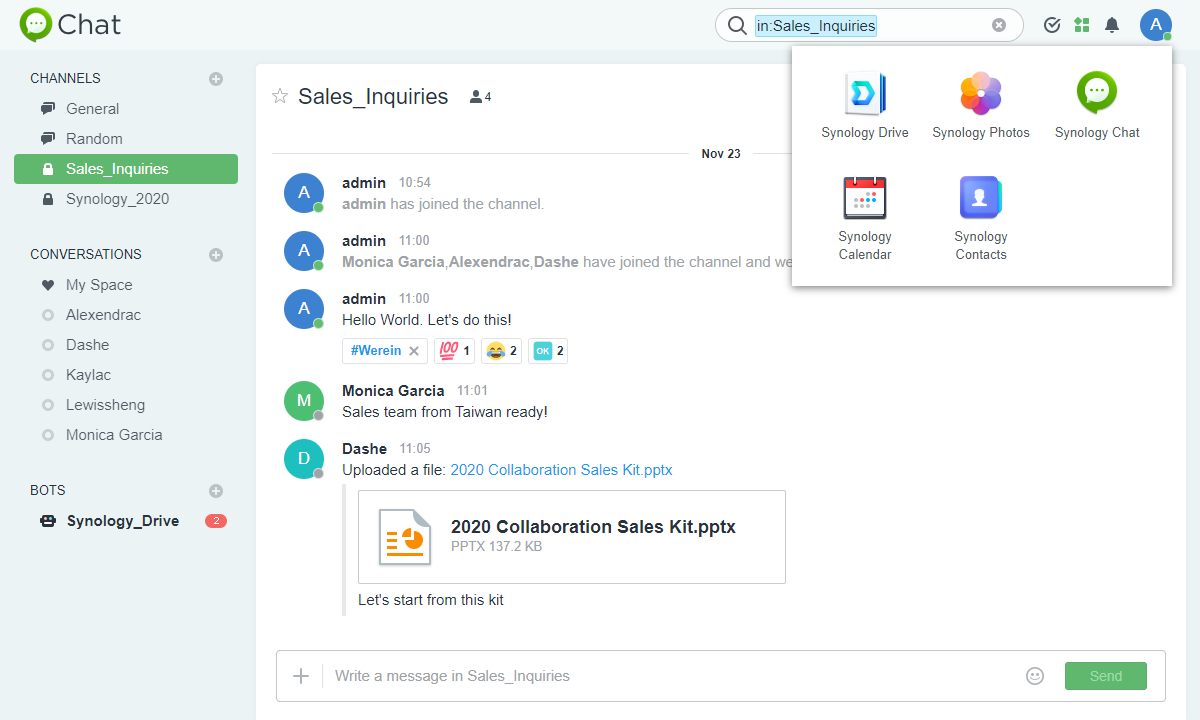Click the BOTS section header
This screenshot has width=1200, height=720.
(x=48, y=490)
